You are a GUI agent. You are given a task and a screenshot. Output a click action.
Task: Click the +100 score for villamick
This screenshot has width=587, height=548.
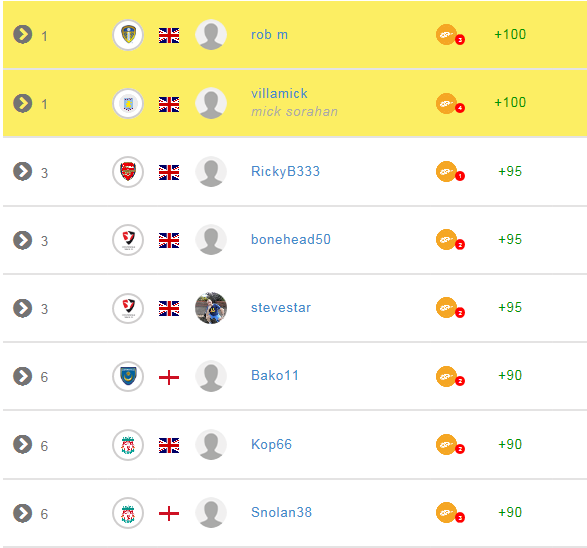510,102
